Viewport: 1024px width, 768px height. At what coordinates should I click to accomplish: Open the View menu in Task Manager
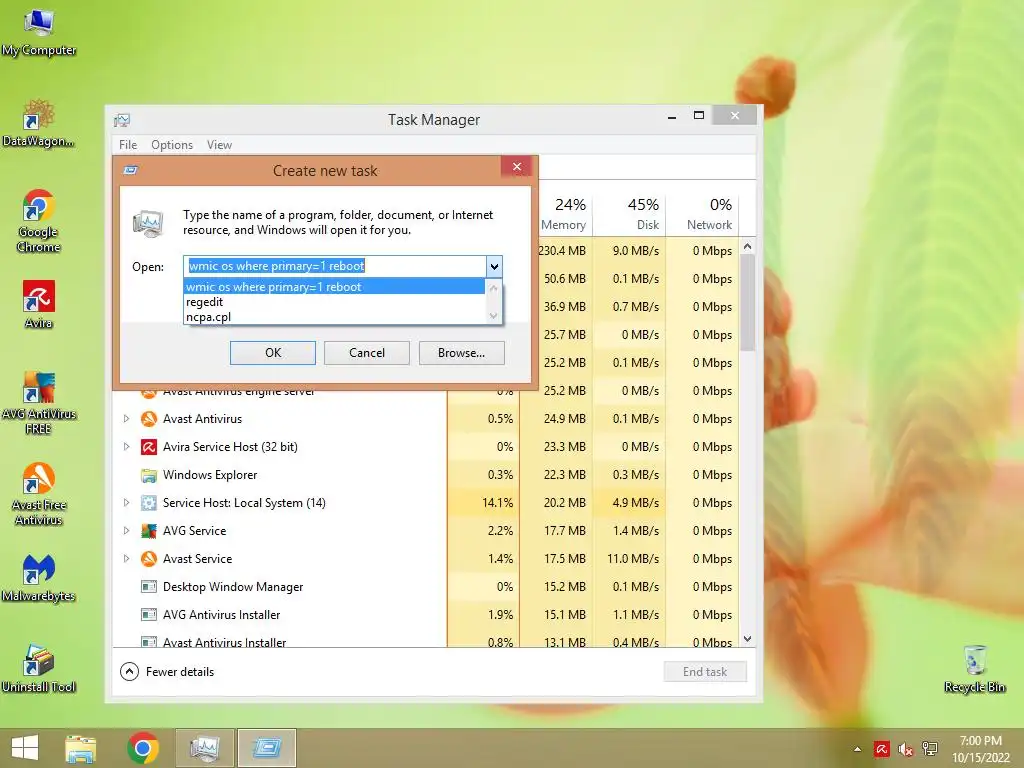(x=219, y=145)
